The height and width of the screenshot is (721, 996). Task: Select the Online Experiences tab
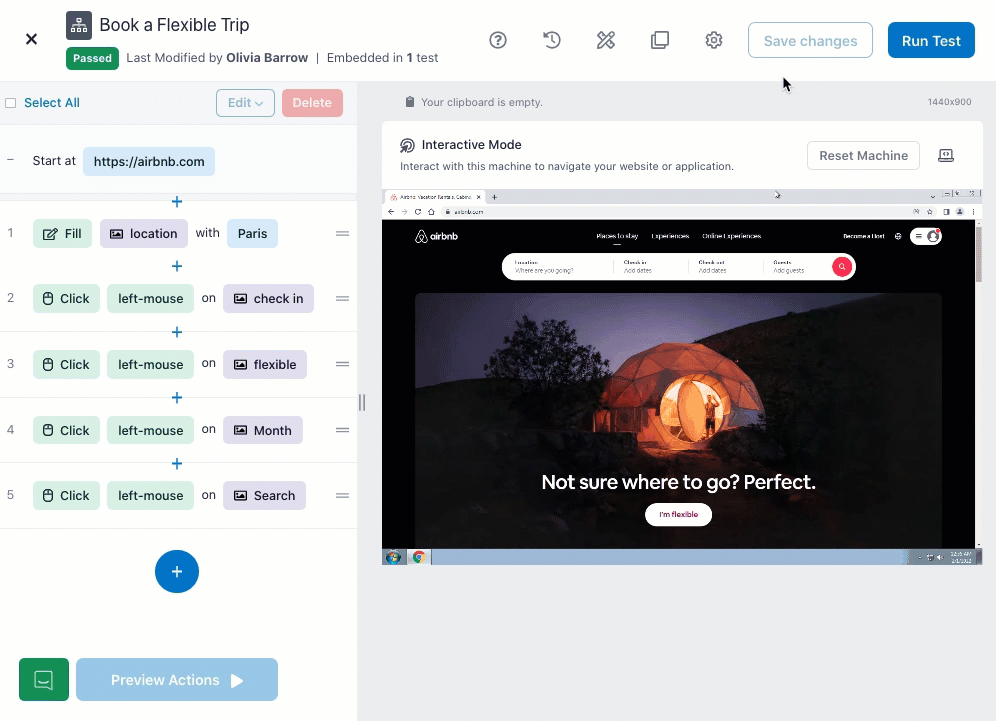pyautogui.click(x=731, y=236)
